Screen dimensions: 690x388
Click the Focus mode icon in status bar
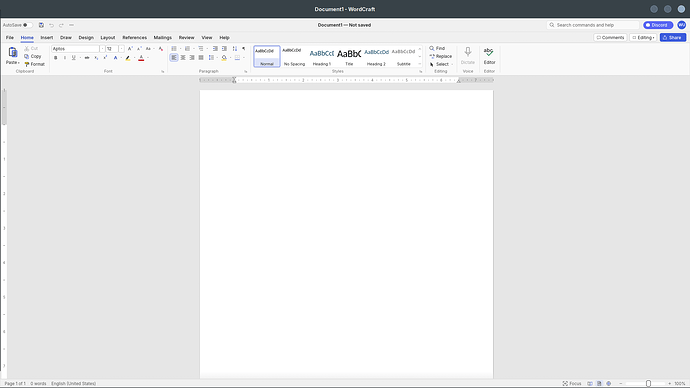(572, 384)
